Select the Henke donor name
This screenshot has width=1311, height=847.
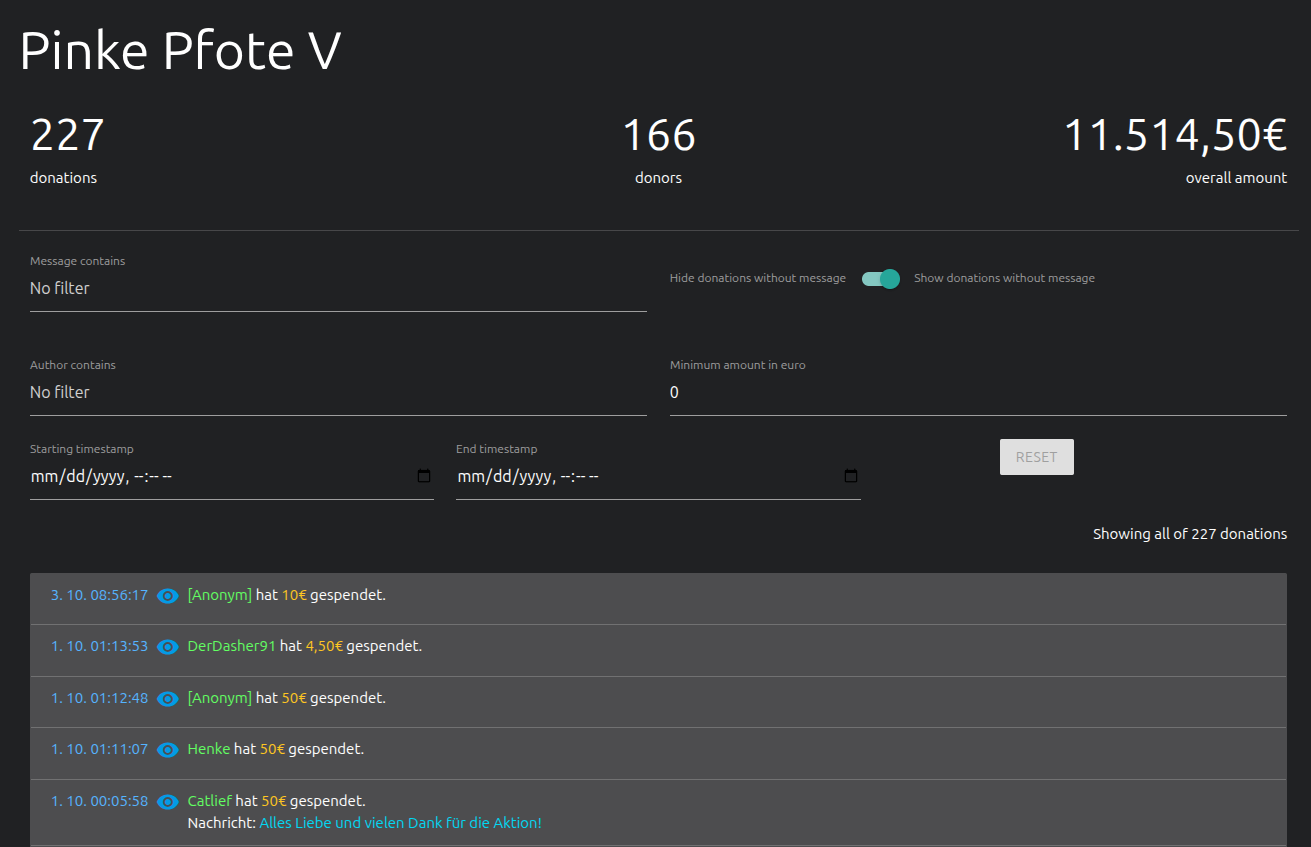tap(208, 749)
